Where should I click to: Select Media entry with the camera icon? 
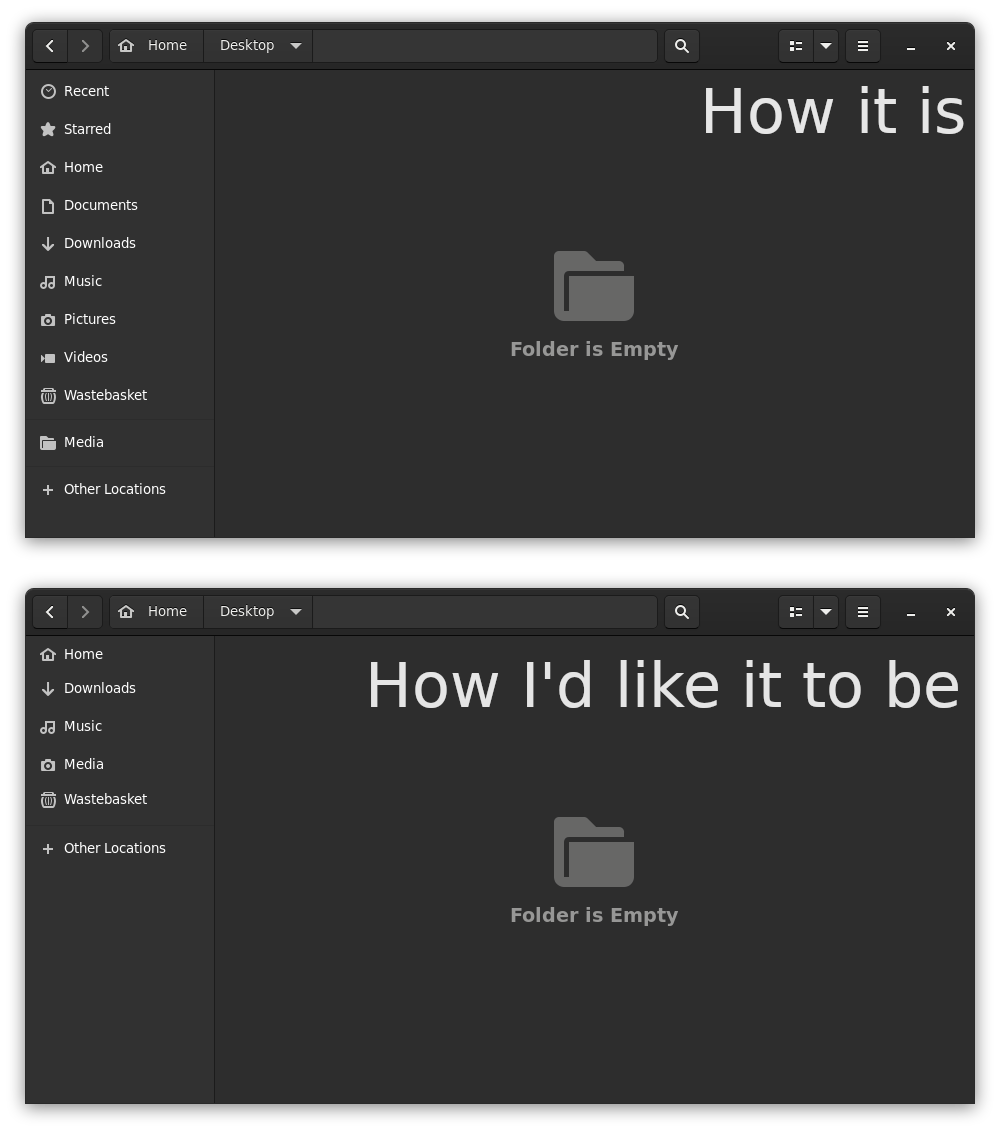(120, 765)
